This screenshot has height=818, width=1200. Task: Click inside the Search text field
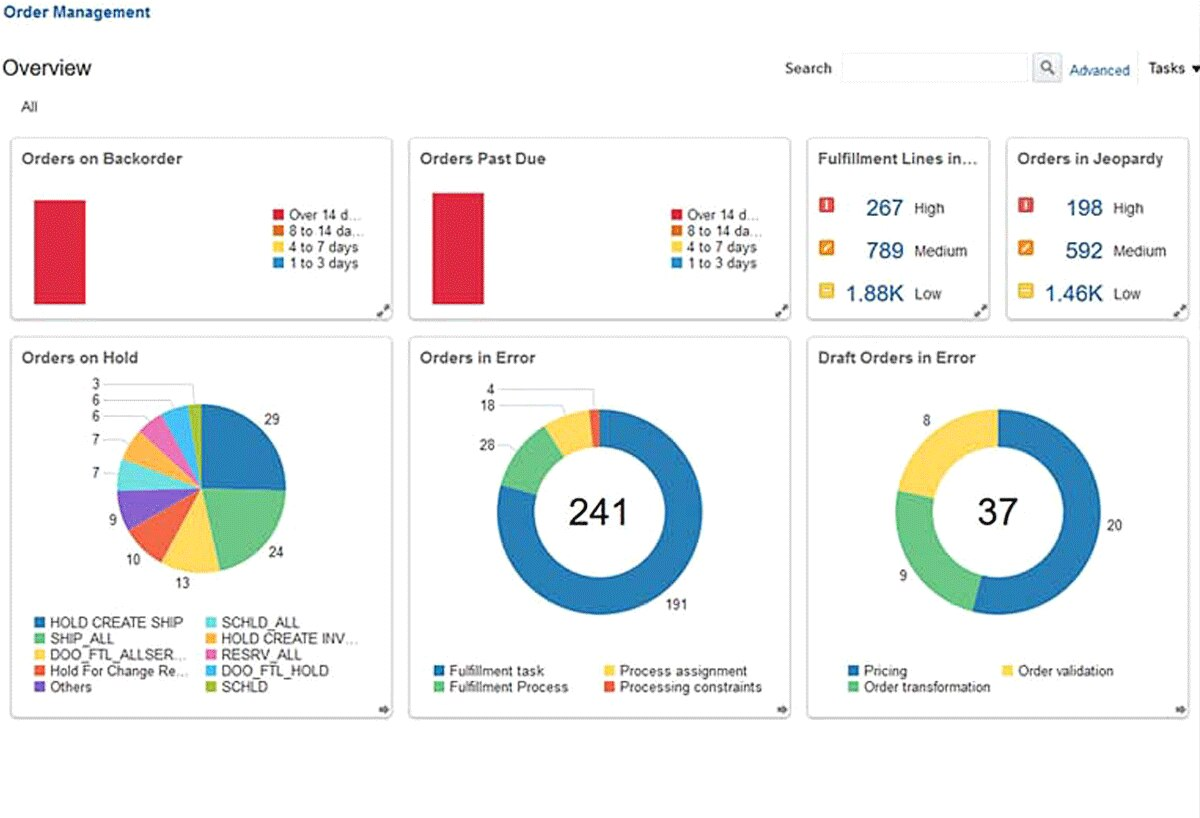tap(934, 68)
